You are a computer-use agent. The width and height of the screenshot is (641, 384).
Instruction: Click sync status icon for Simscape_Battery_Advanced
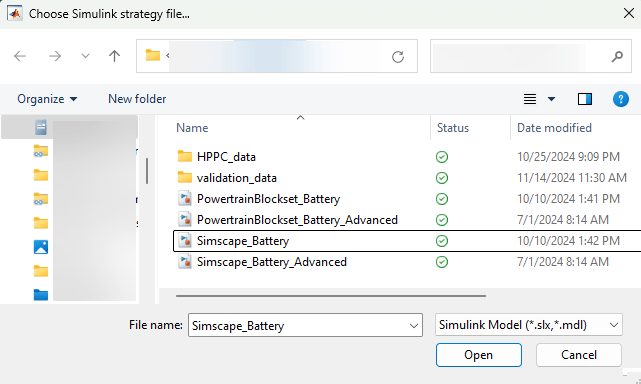pyautogui.click(x=442, y=262)
